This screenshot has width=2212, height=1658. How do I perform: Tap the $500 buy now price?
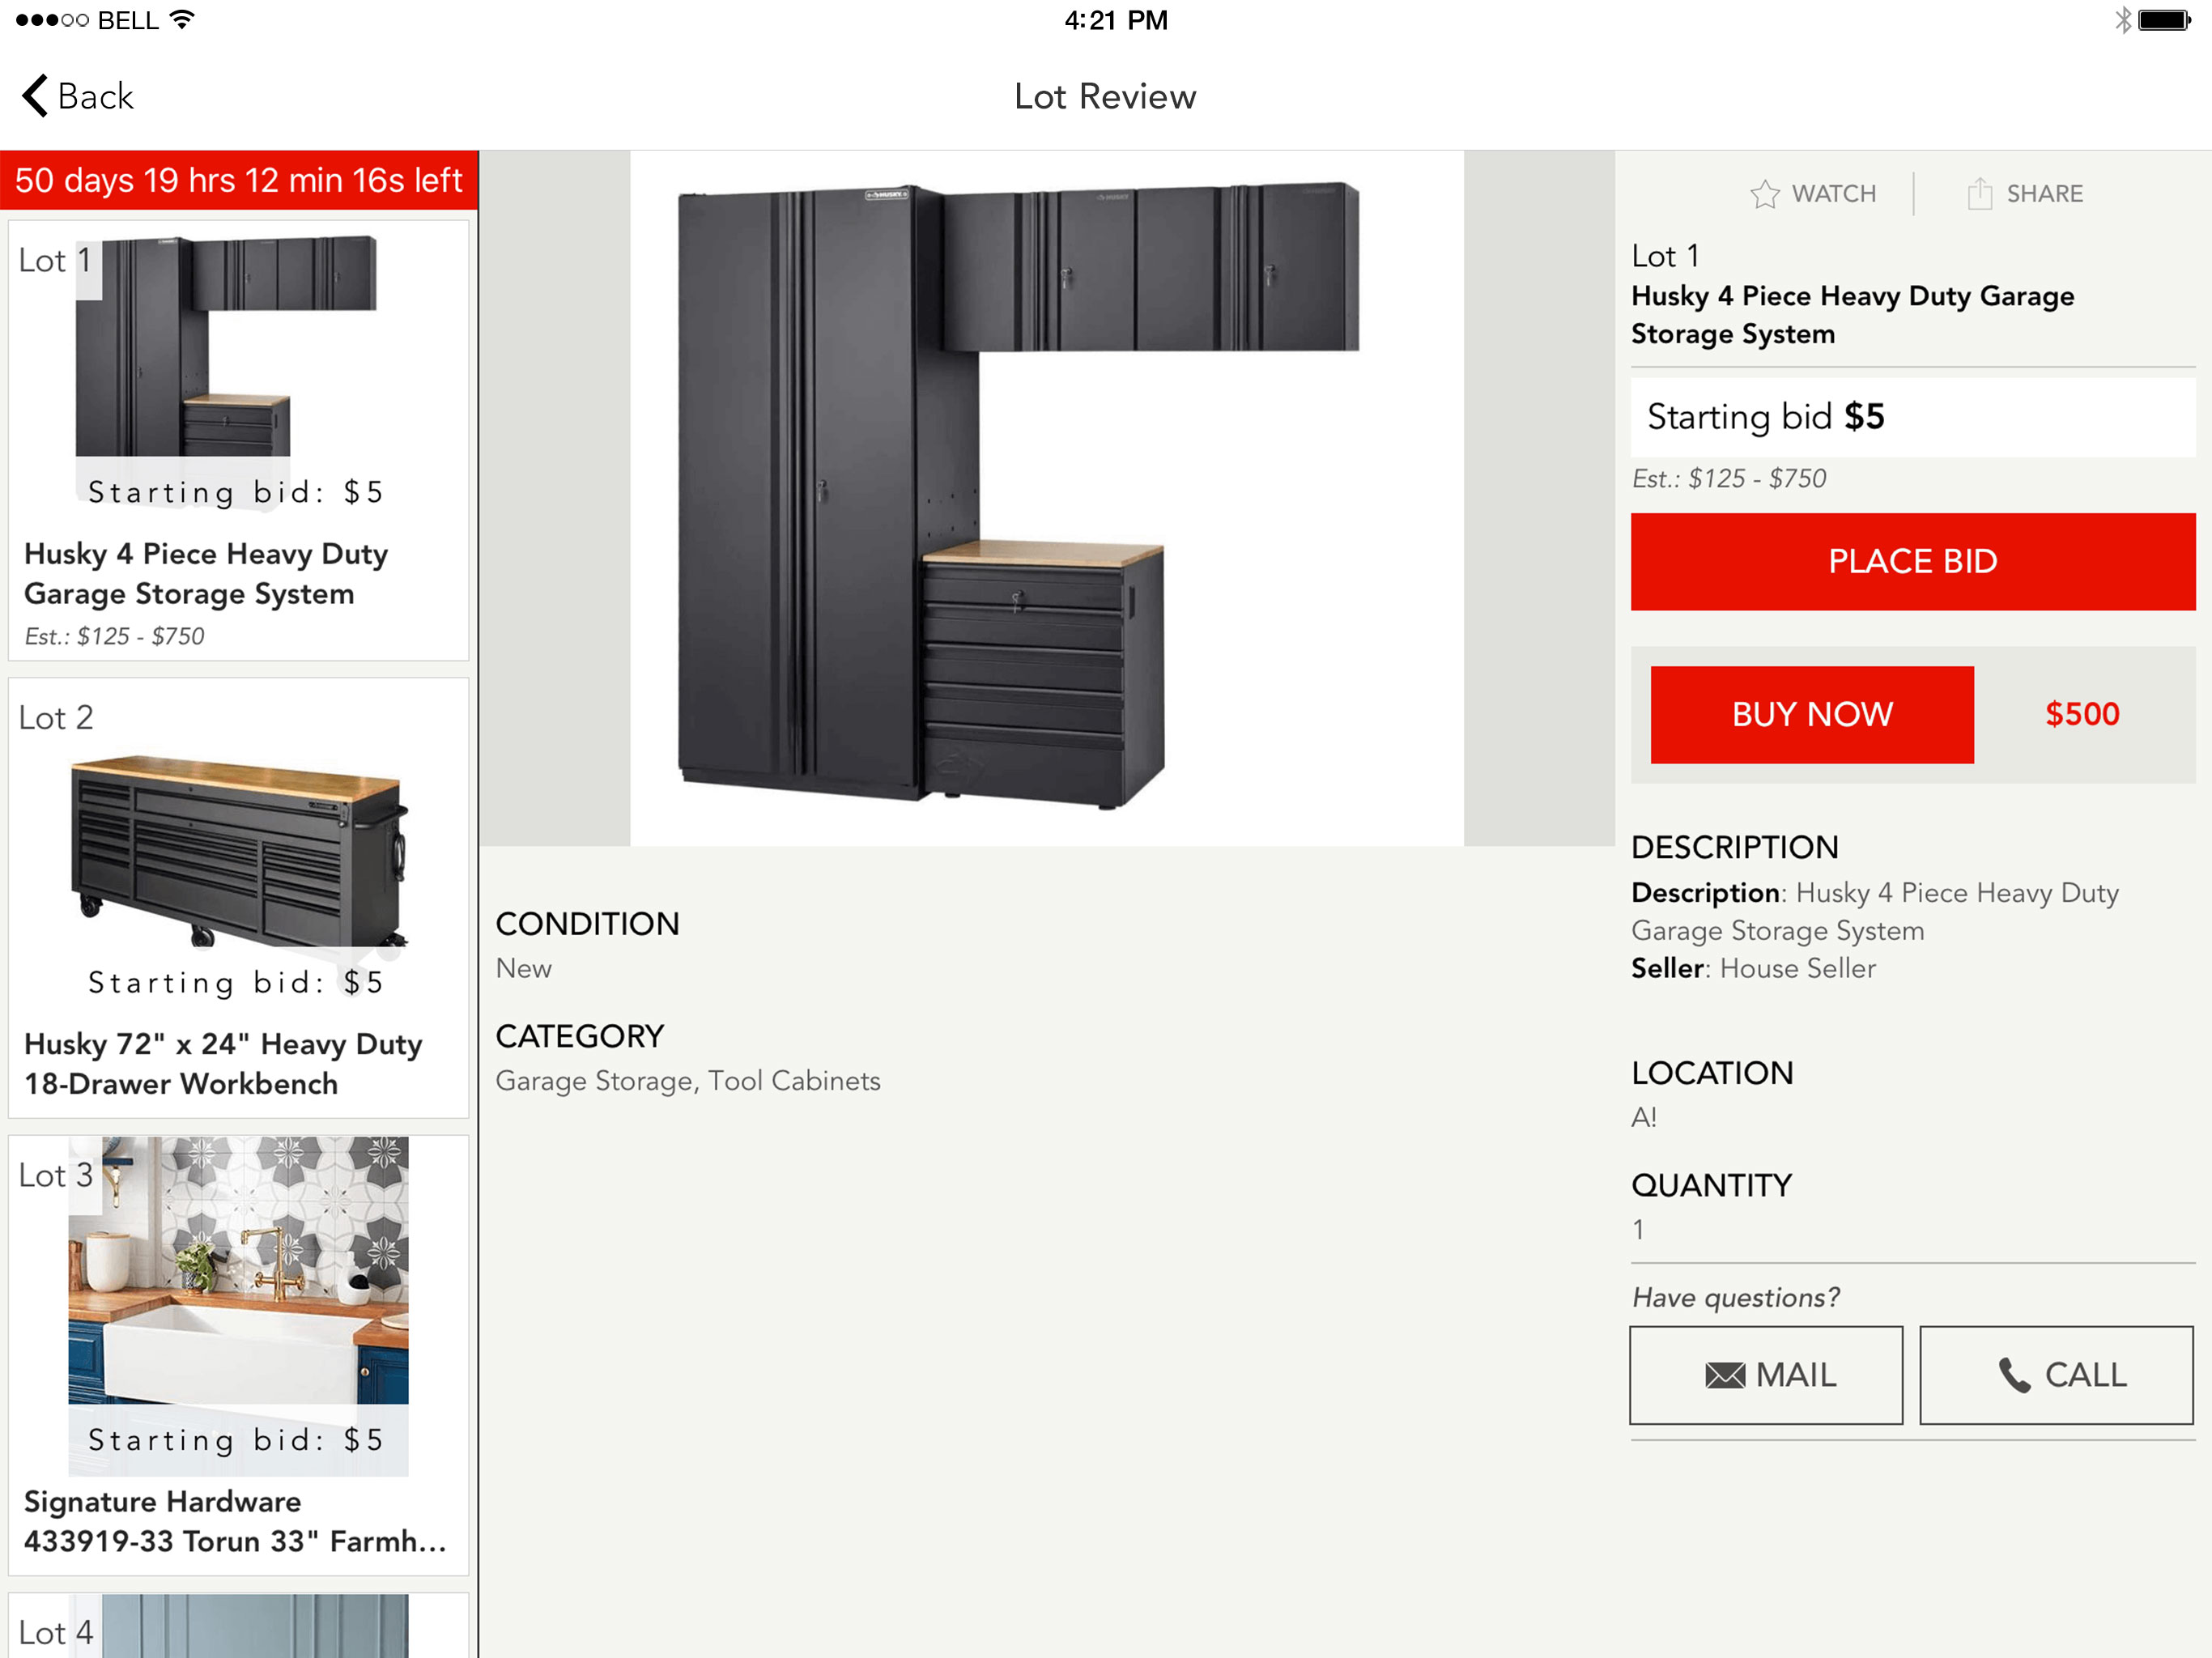[x=2082, y=714]
